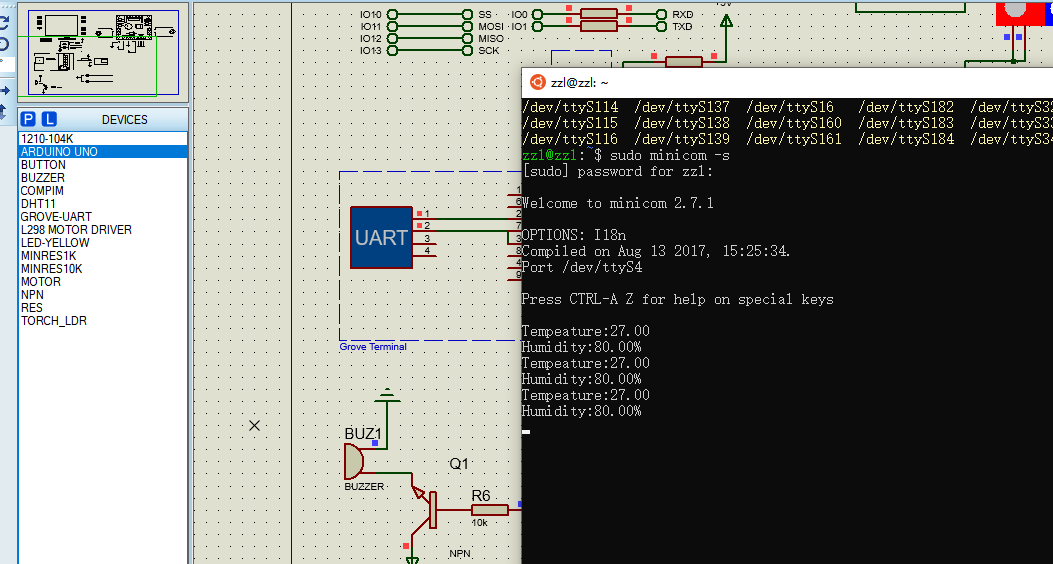Click the P pick devices button
The width and height of the screenshot is (1053, 564).
[x=28, y=120]
